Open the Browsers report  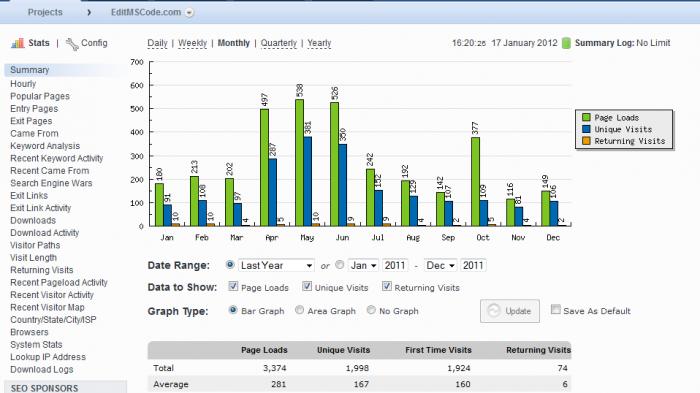(29, 332)
